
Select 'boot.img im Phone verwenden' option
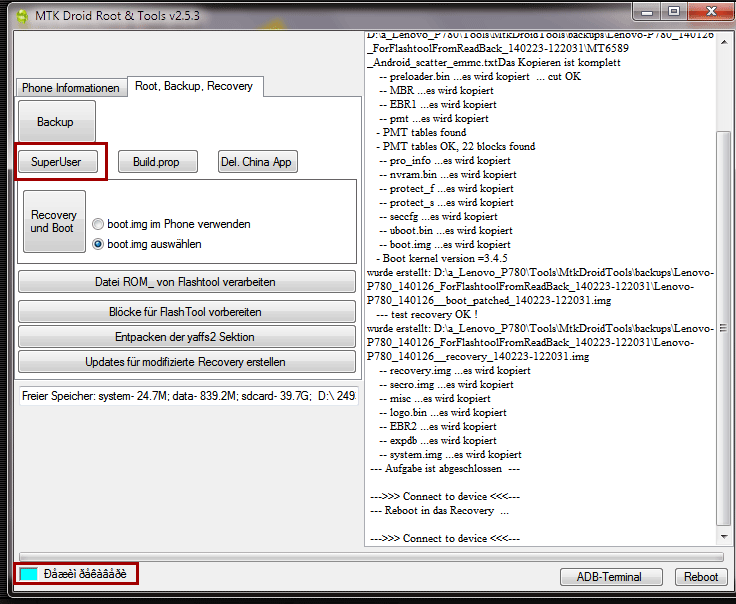98,225
